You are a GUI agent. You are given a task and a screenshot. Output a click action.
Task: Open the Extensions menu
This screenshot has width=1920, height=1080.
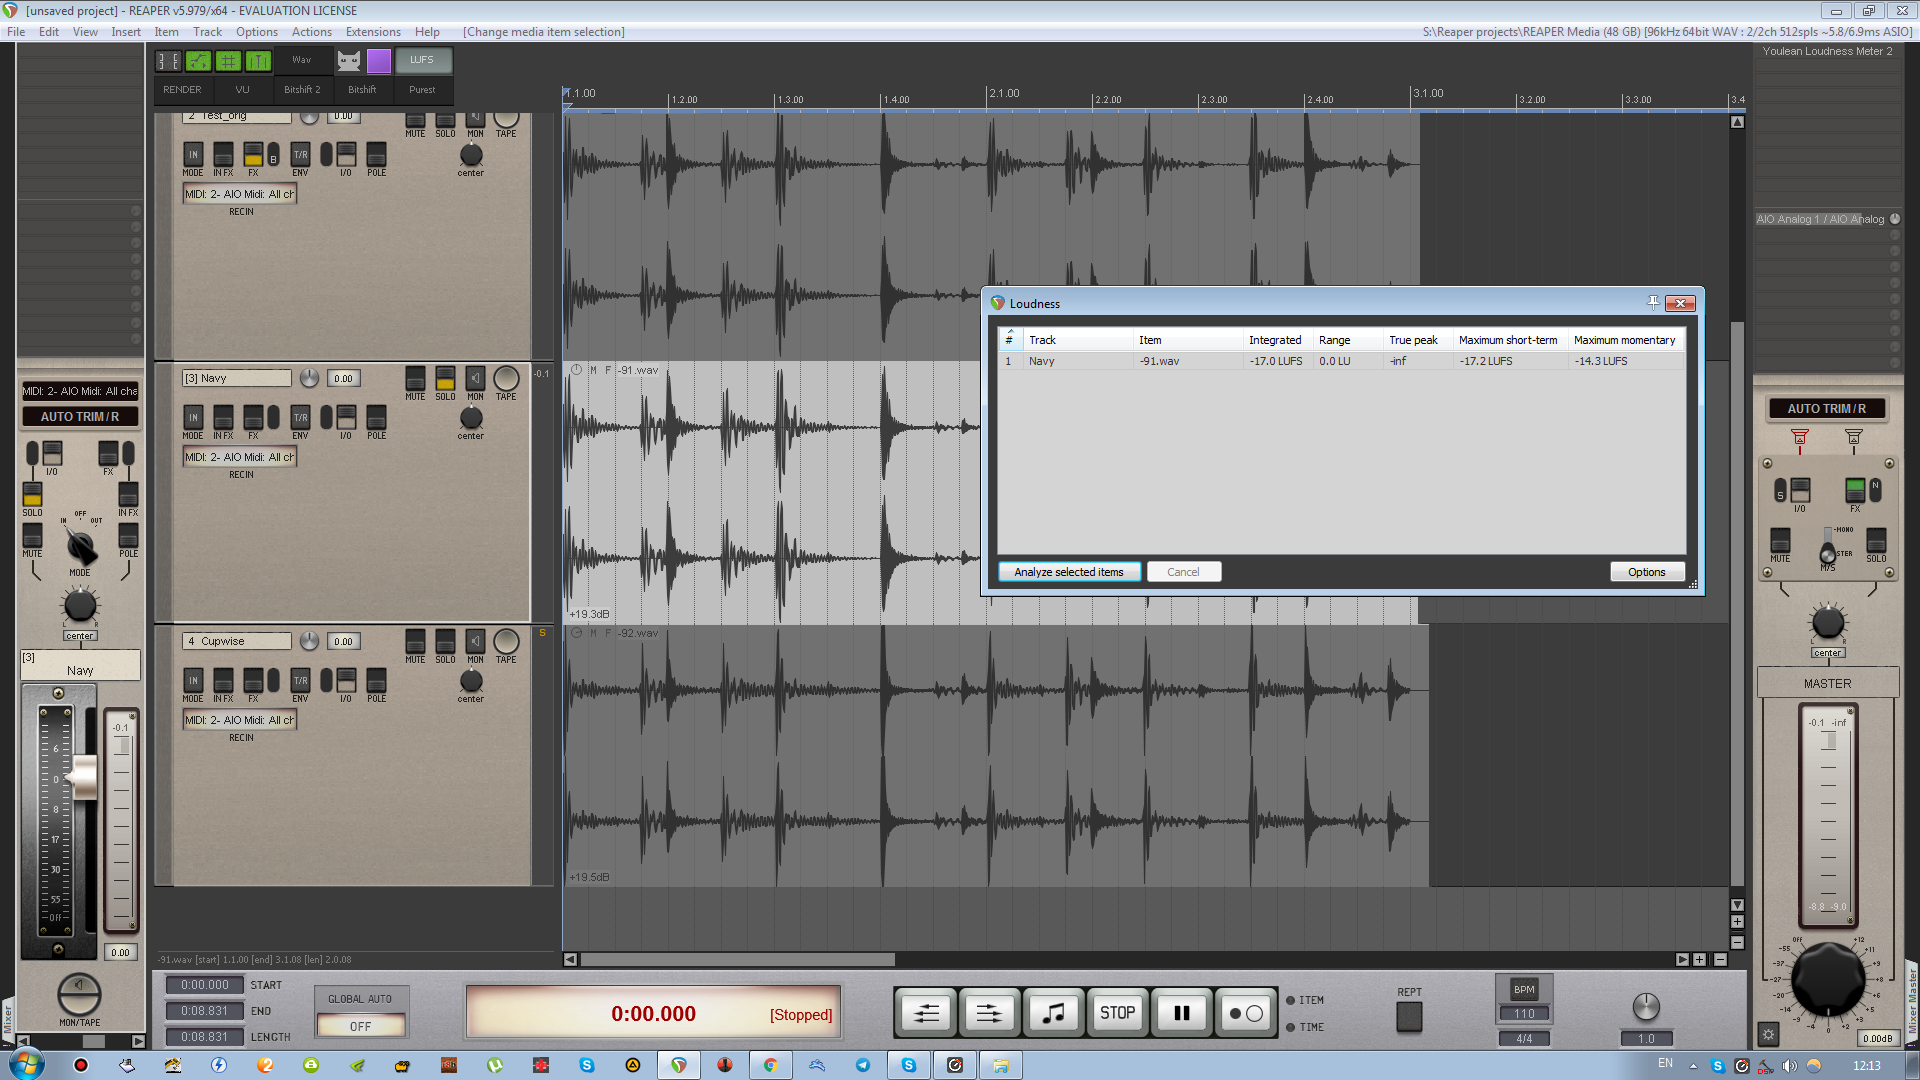coord(373,32)
